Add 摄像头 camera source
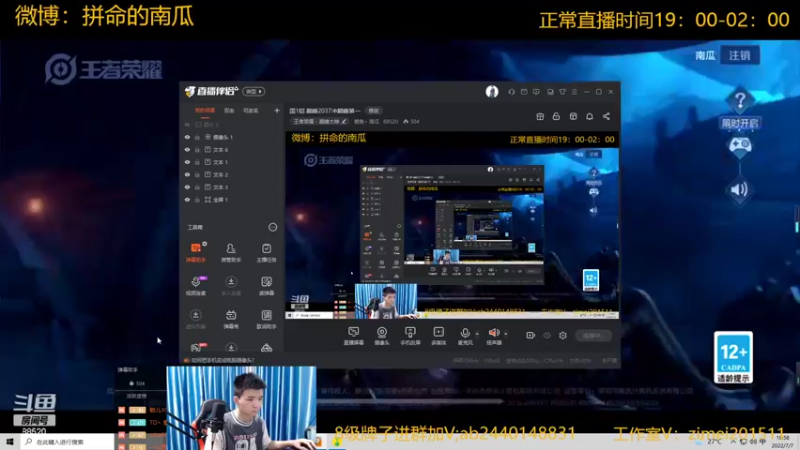Screen dimensions: 800x450 [382, 336]
